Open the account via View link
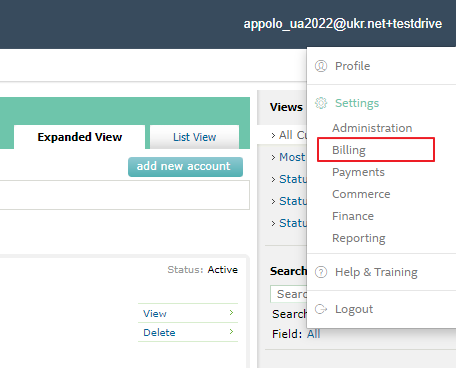Screen dimensions: 456x368 point(155,313)
